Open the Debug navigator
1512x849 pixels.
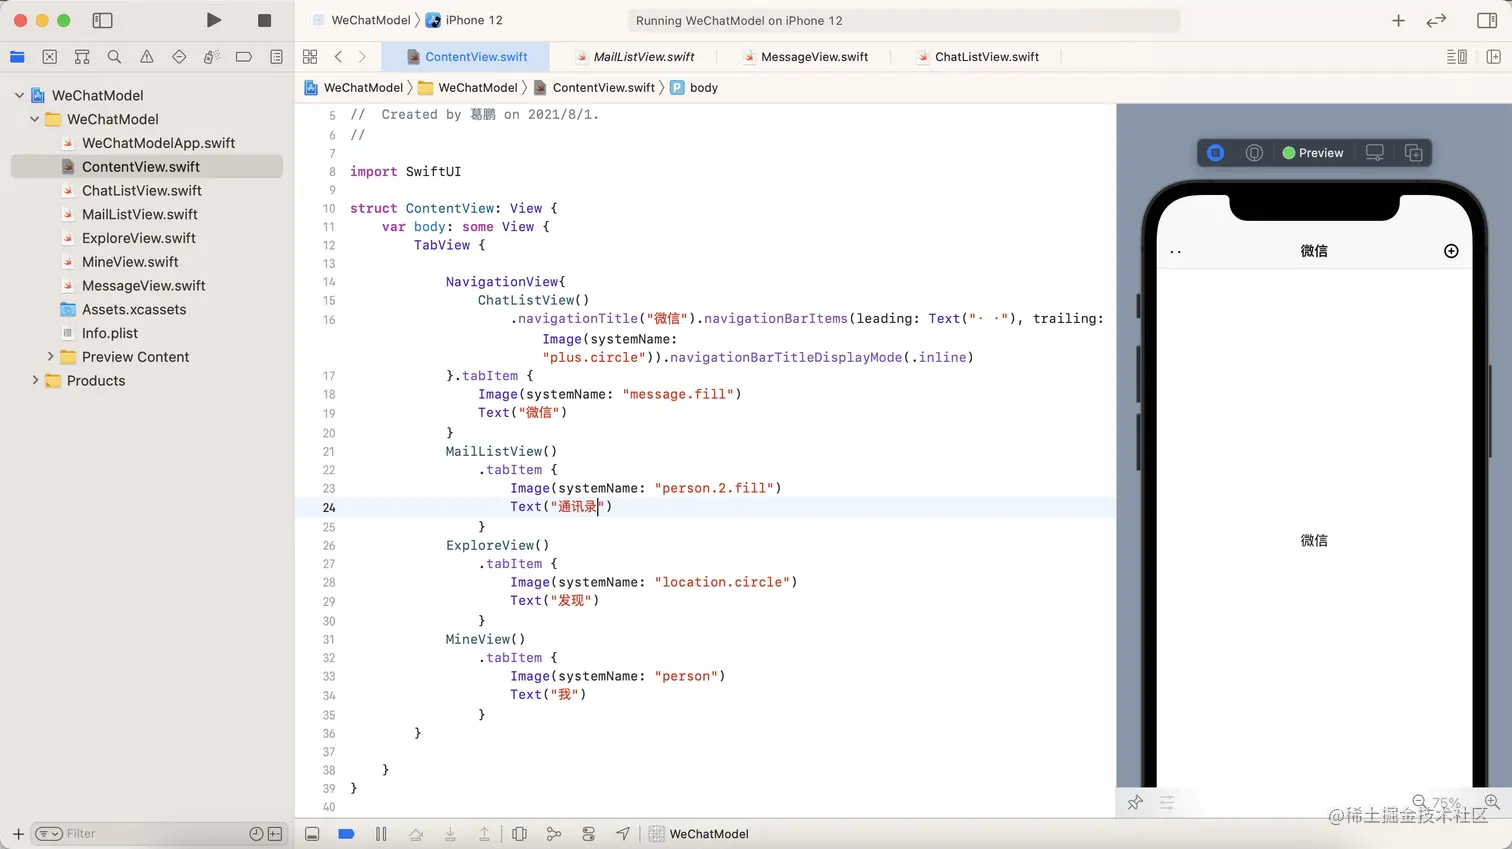click(x=211, y=57)
